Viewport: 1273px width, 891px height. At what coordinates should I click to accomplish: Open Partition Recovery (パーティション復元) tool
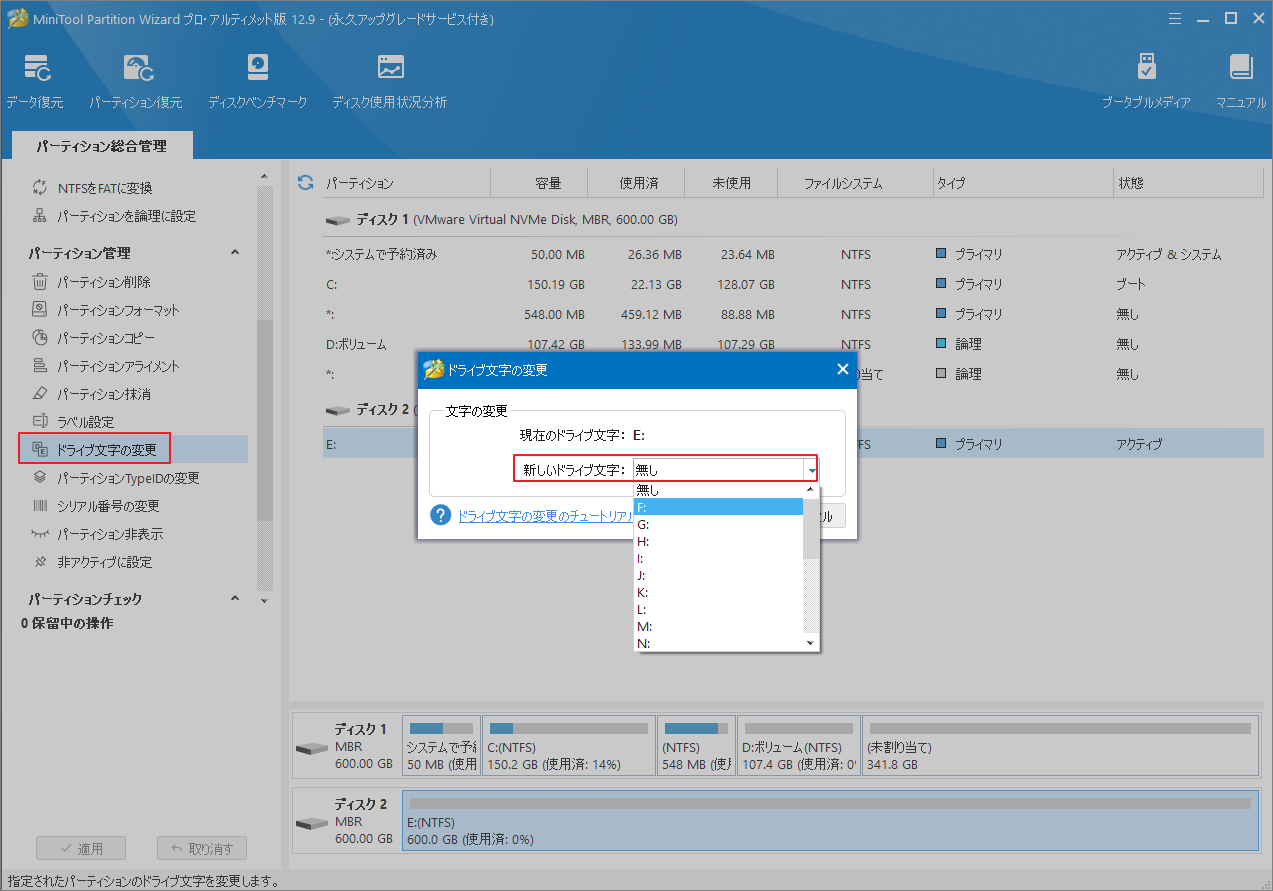(136, 82)
